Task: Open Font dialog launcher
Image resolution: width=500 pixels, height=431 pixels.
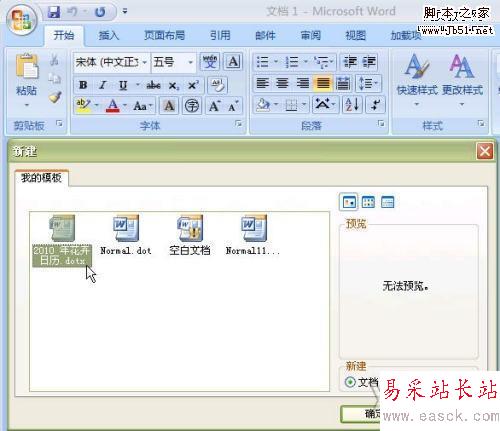Action: pos(238,124)
